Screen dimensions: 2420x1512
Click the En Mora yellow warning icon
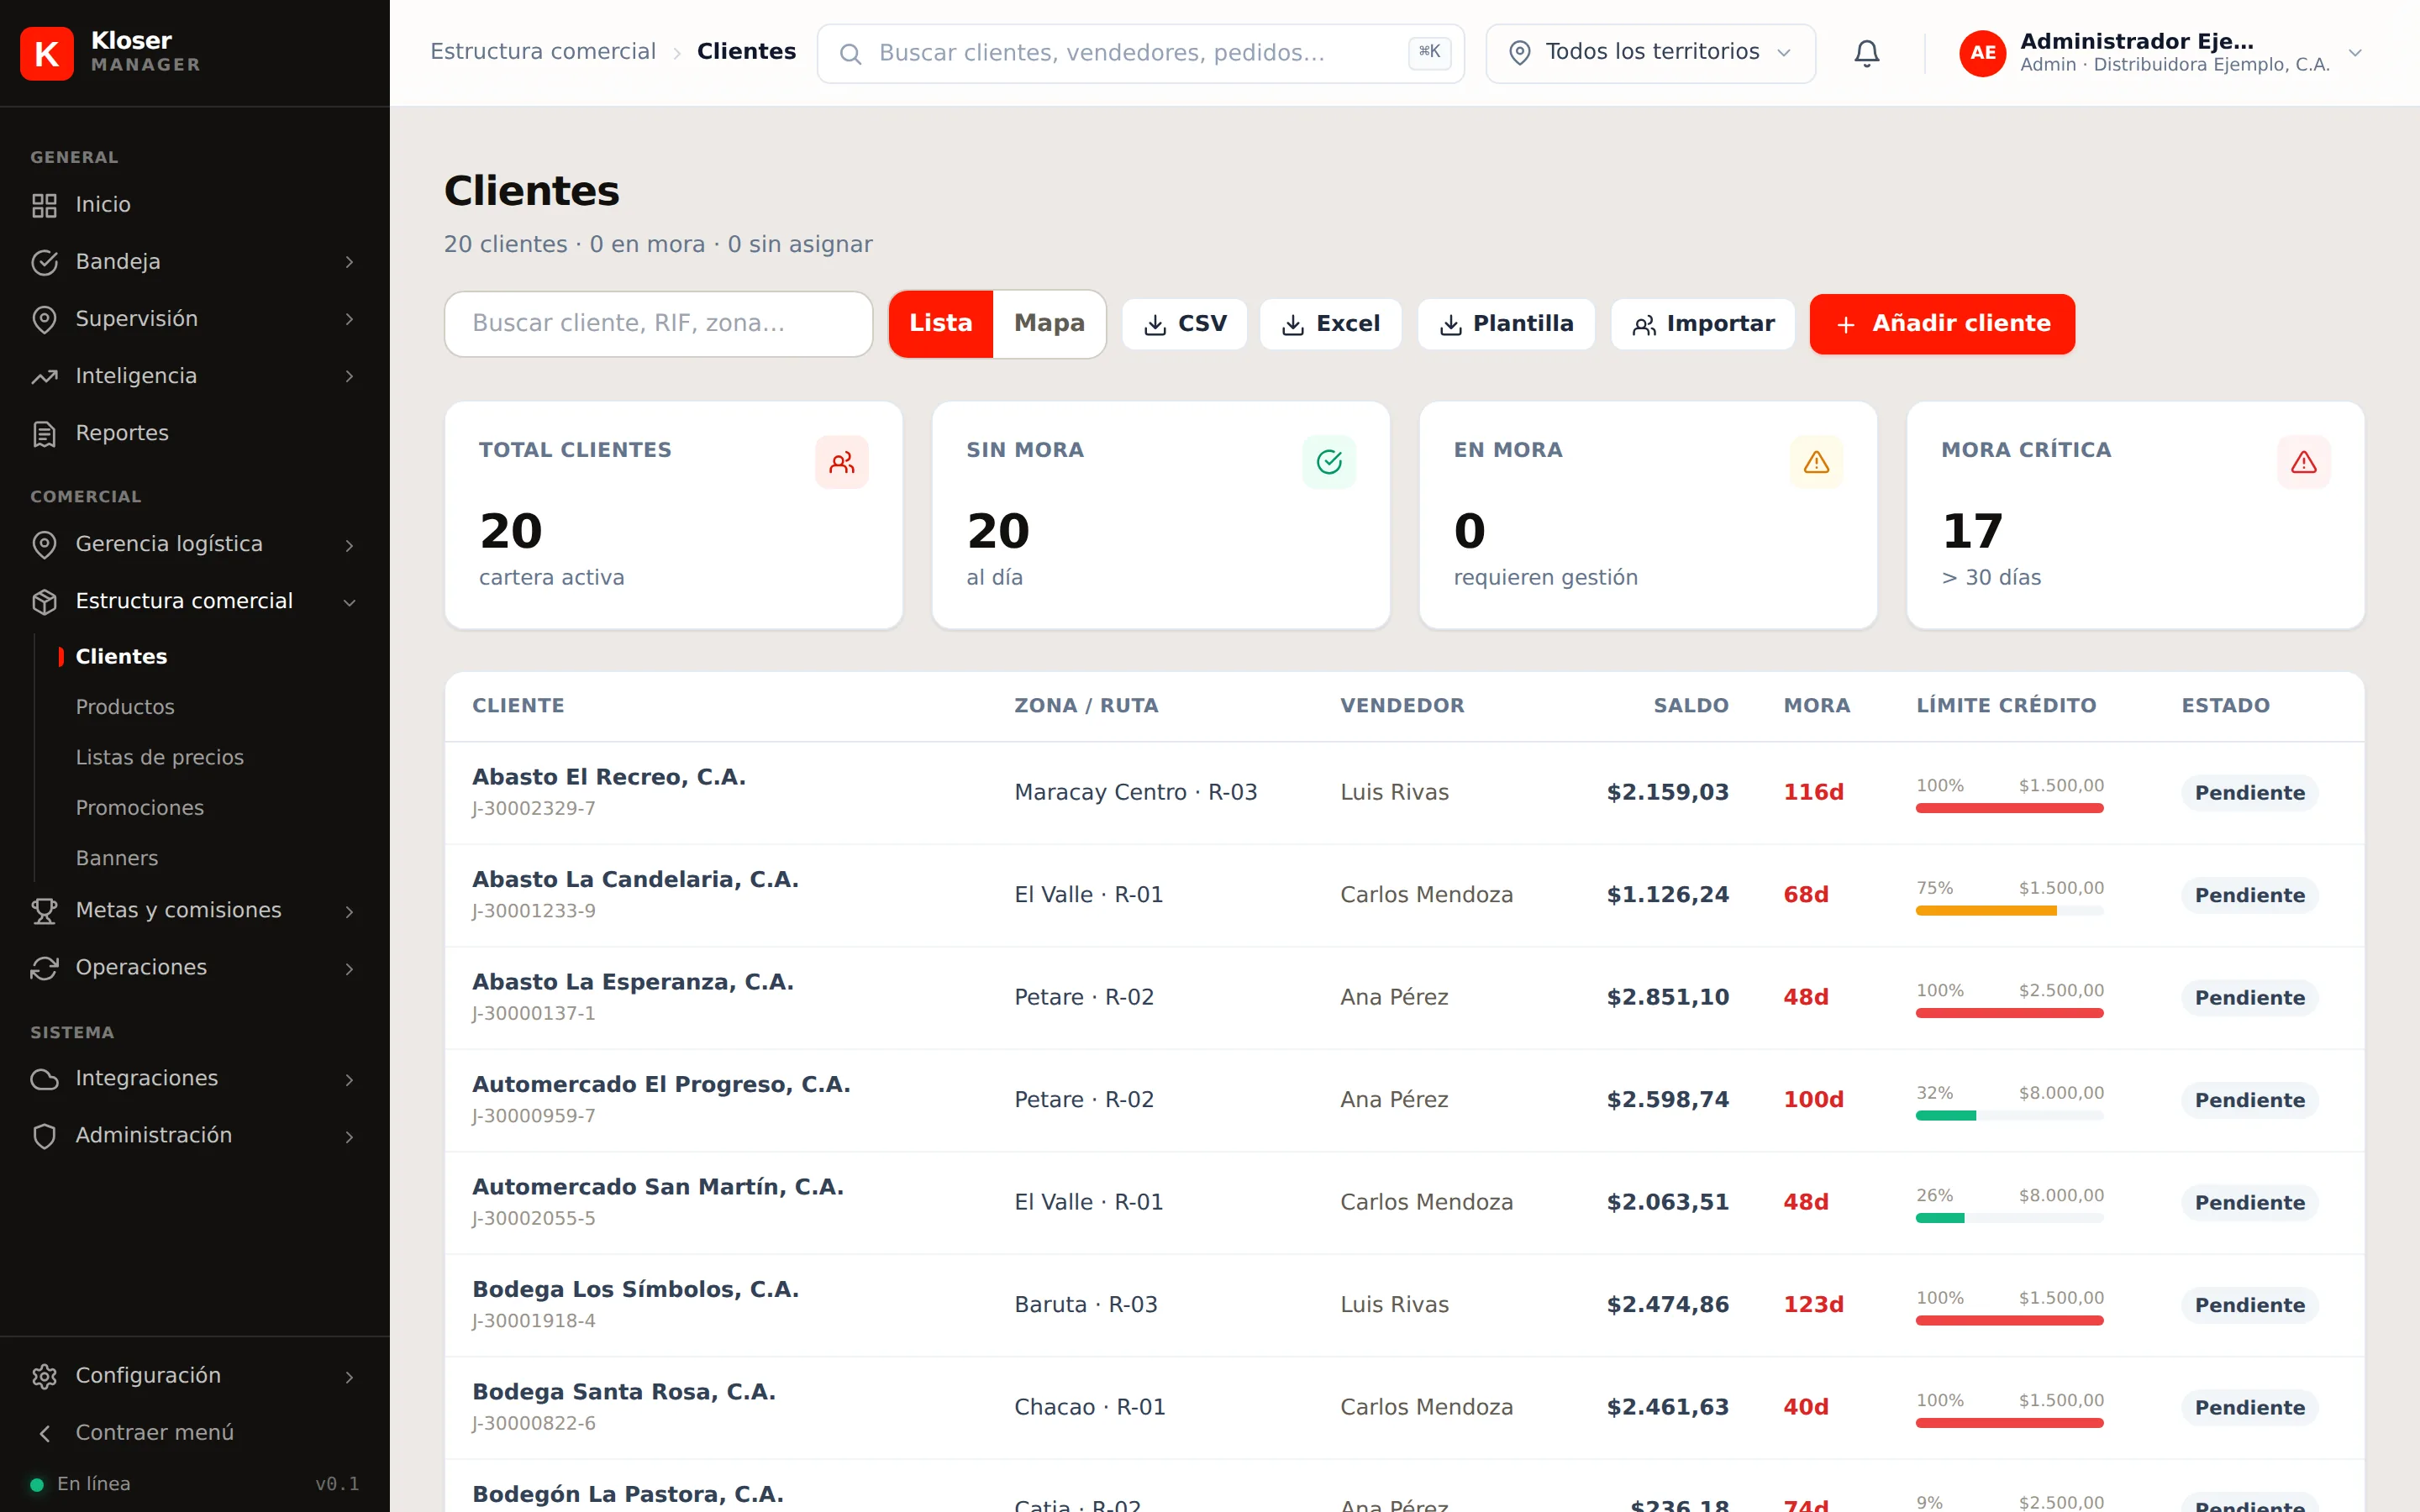1816,462
